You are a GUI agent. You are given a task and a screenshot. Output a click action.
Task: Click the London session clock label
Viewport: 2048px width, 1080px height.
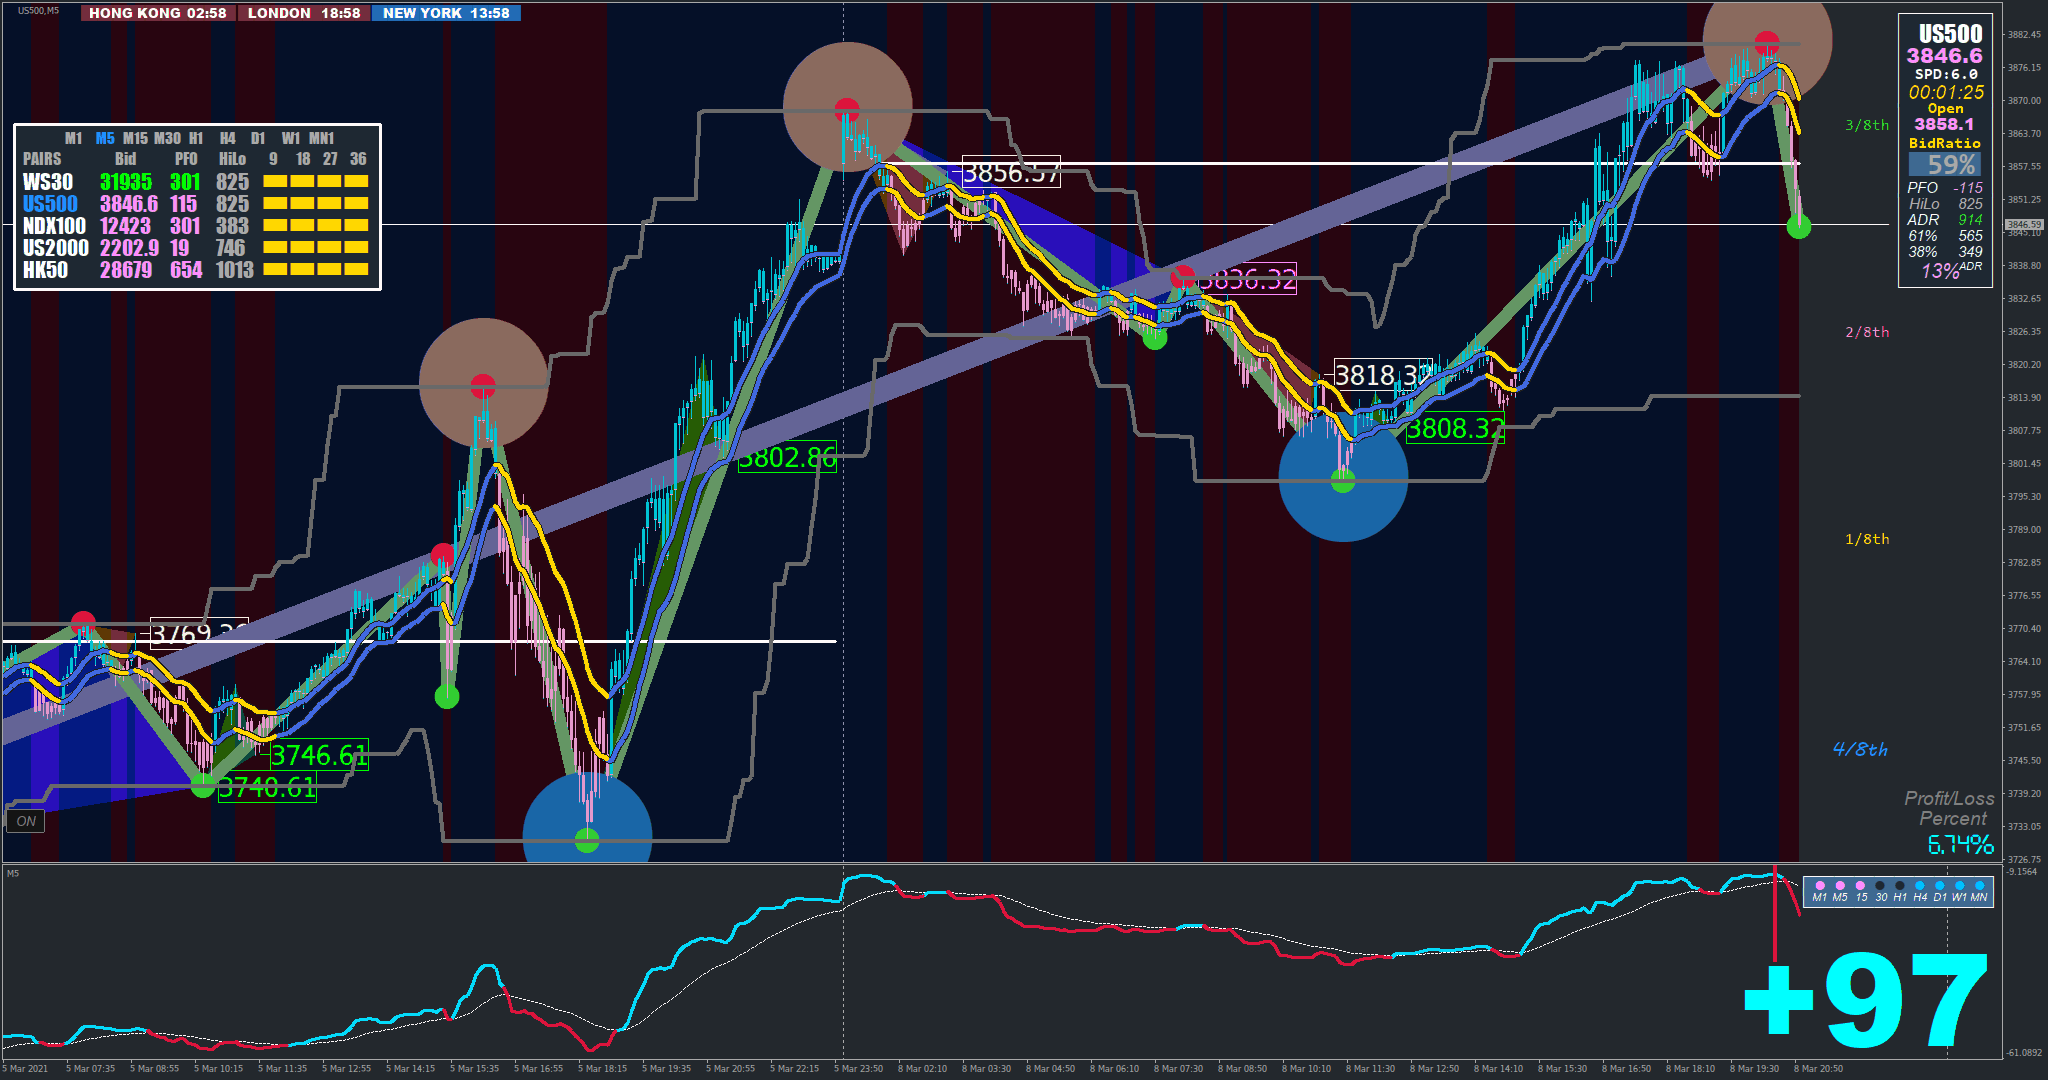tap(304, 13)
